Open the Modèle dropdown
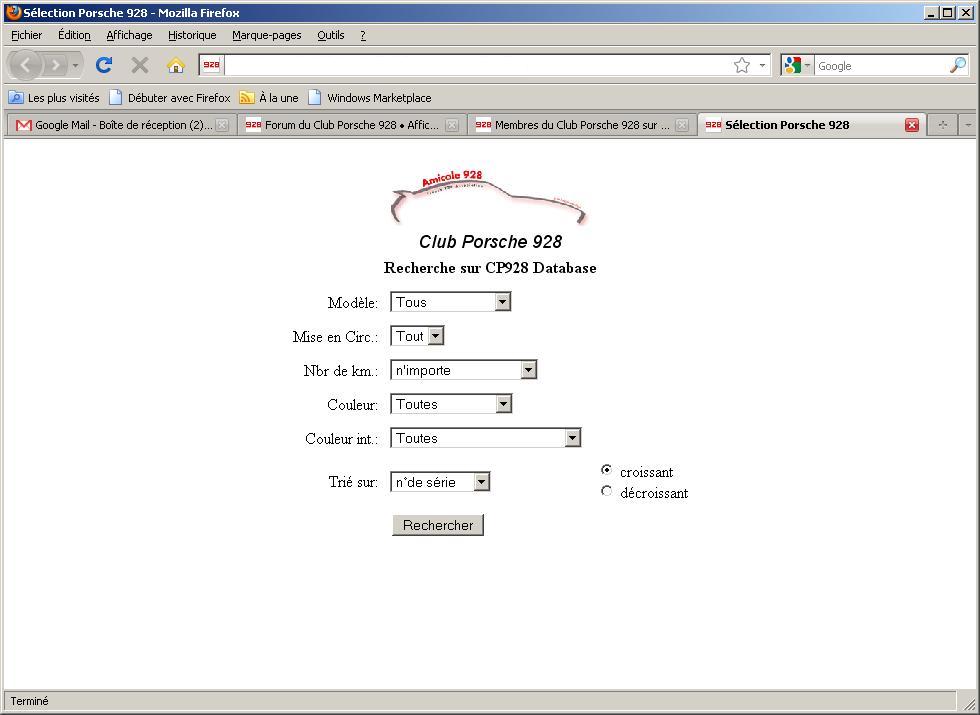 click(x=451, y=302)
